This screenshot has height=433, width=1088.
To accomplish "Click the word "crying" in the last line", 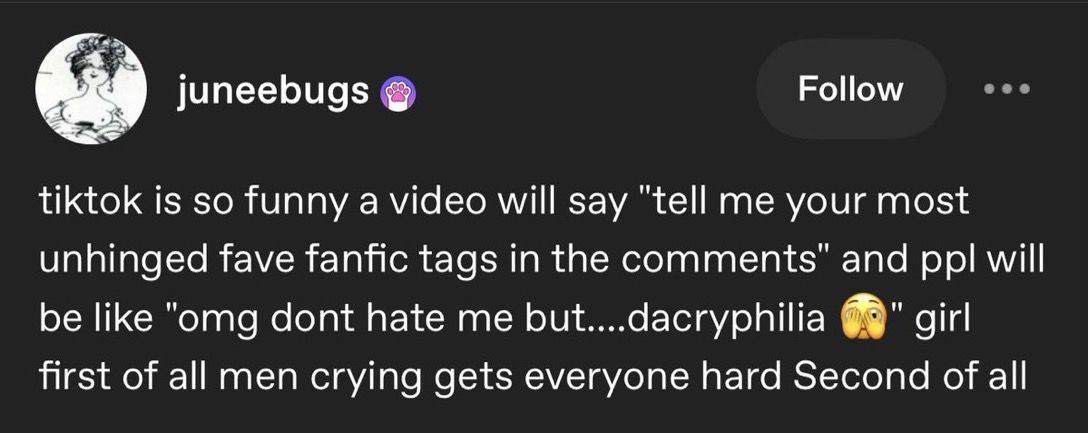I will pyautogui.click(x=350, y=379).
